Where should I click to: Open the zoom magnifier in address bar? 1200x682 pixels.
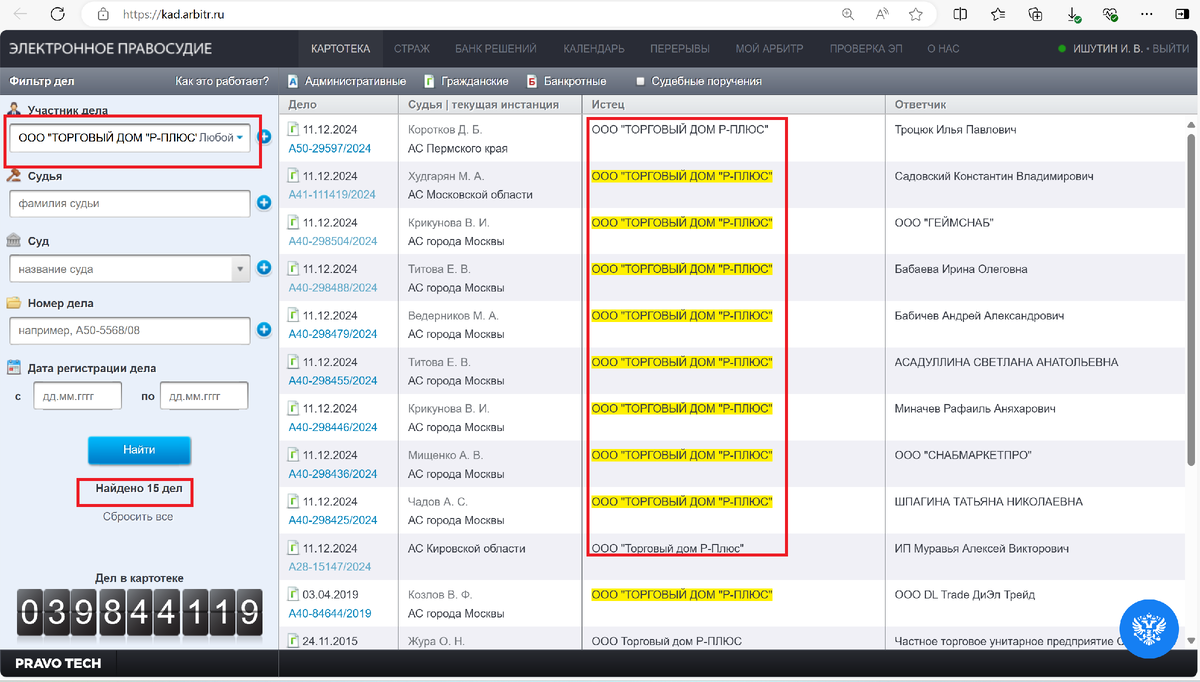click(x=849, y=14)
